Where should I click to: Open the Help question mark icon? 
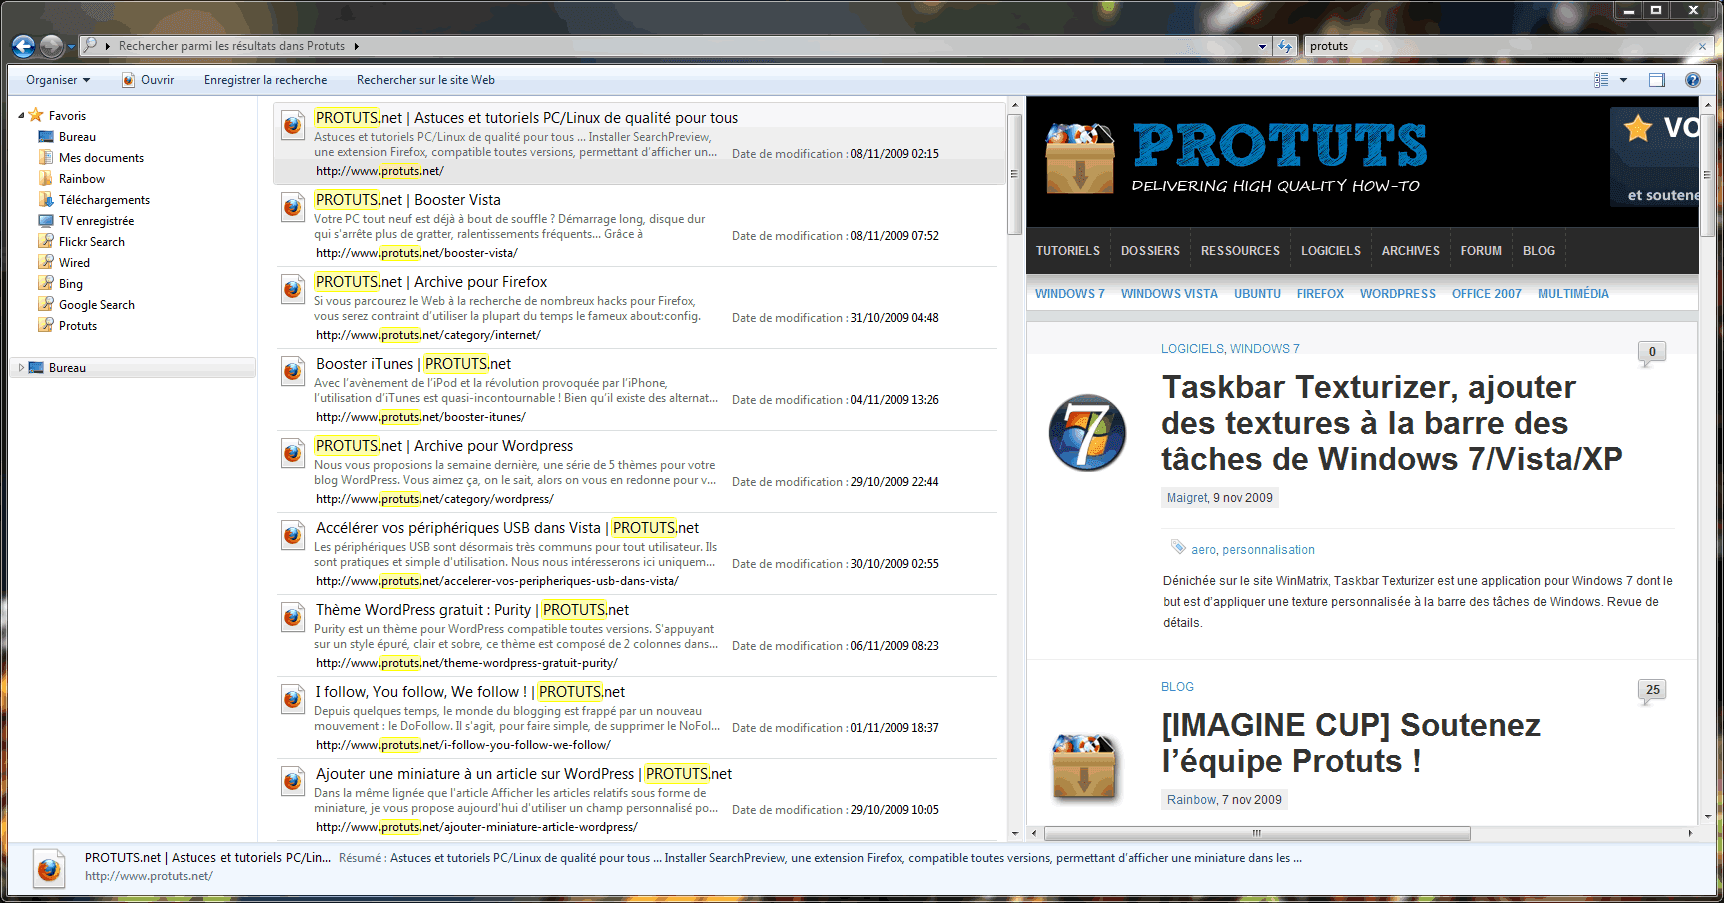pos(1693,80)
